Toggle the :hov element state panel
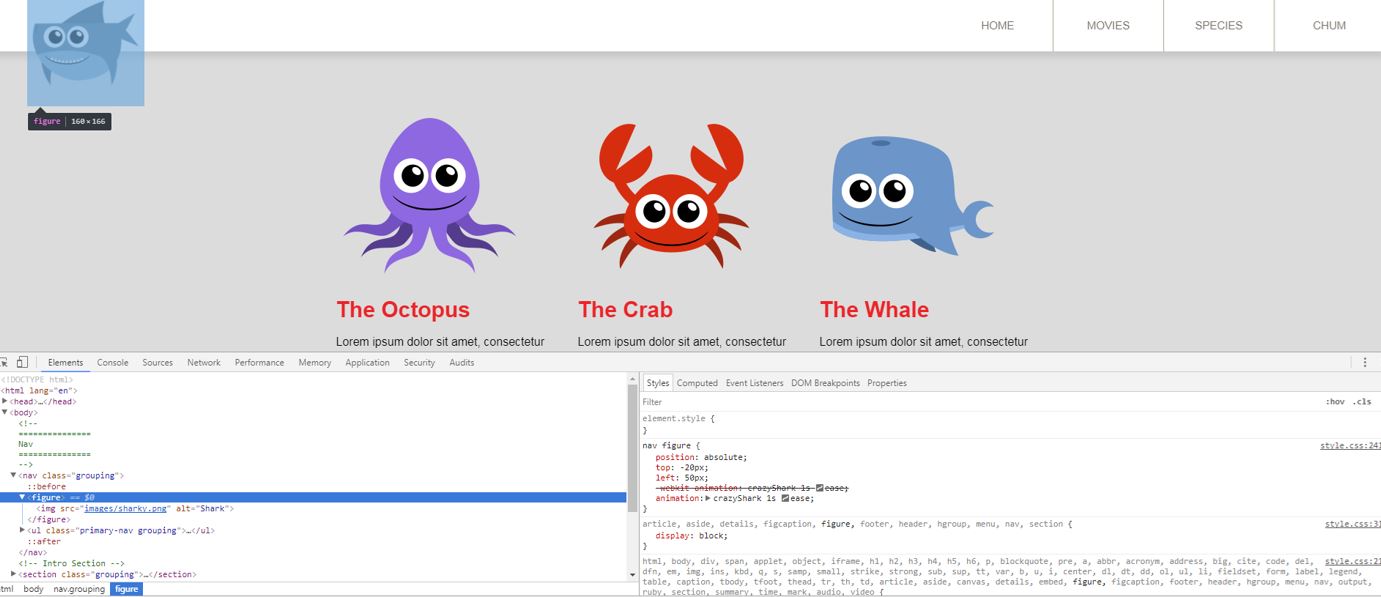This screenshot has width=1381, height=597. (1335, 402)
